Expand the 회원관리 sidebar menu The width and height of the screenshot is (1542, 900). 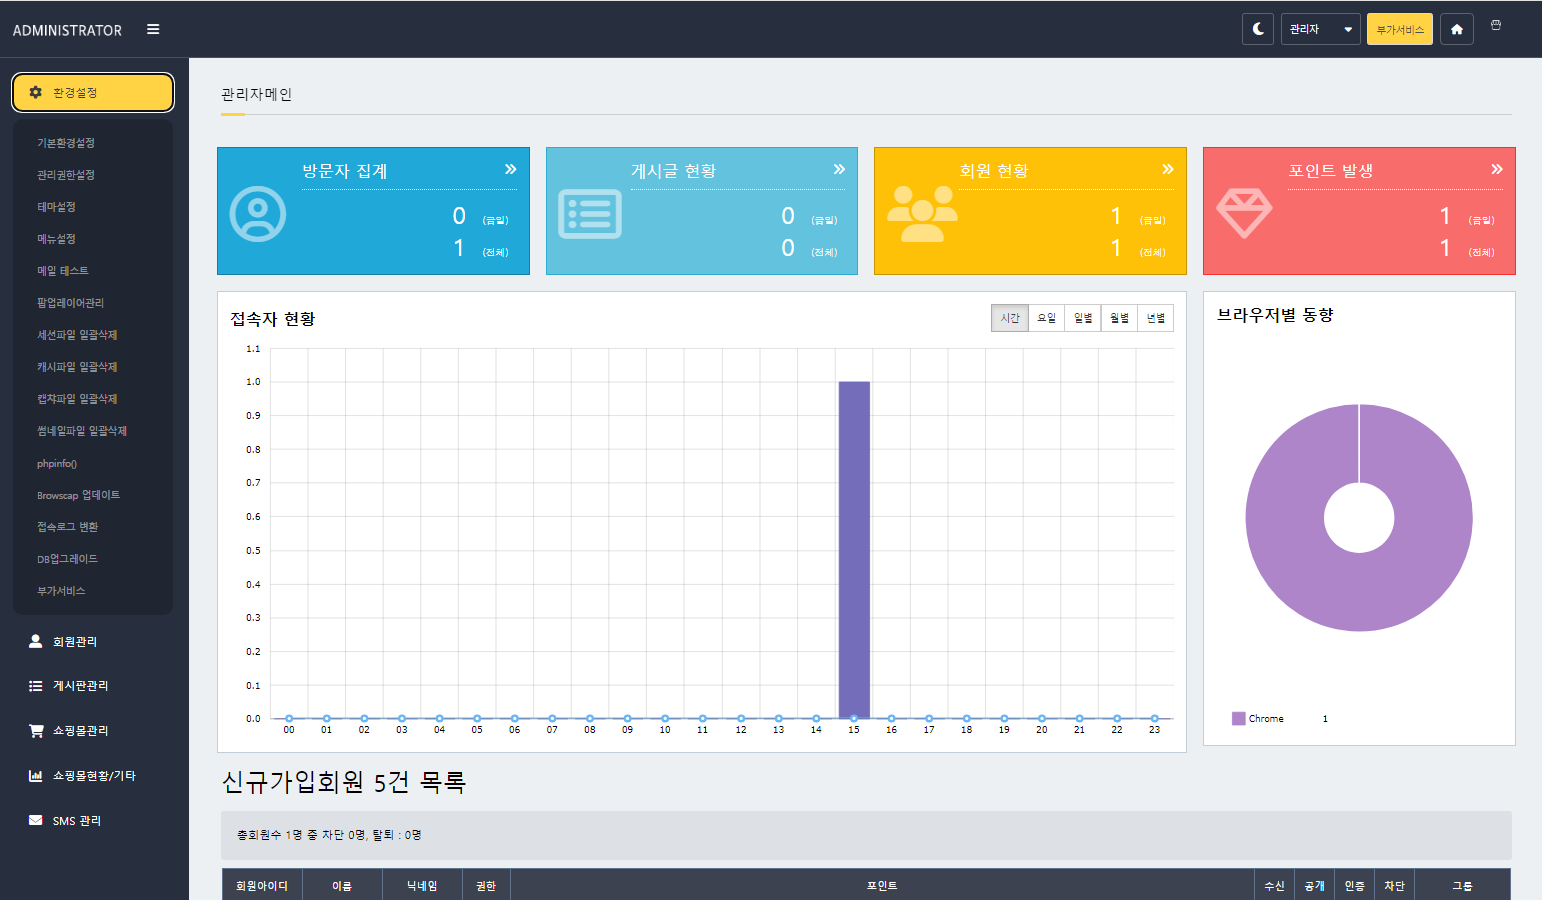(75, 642)
